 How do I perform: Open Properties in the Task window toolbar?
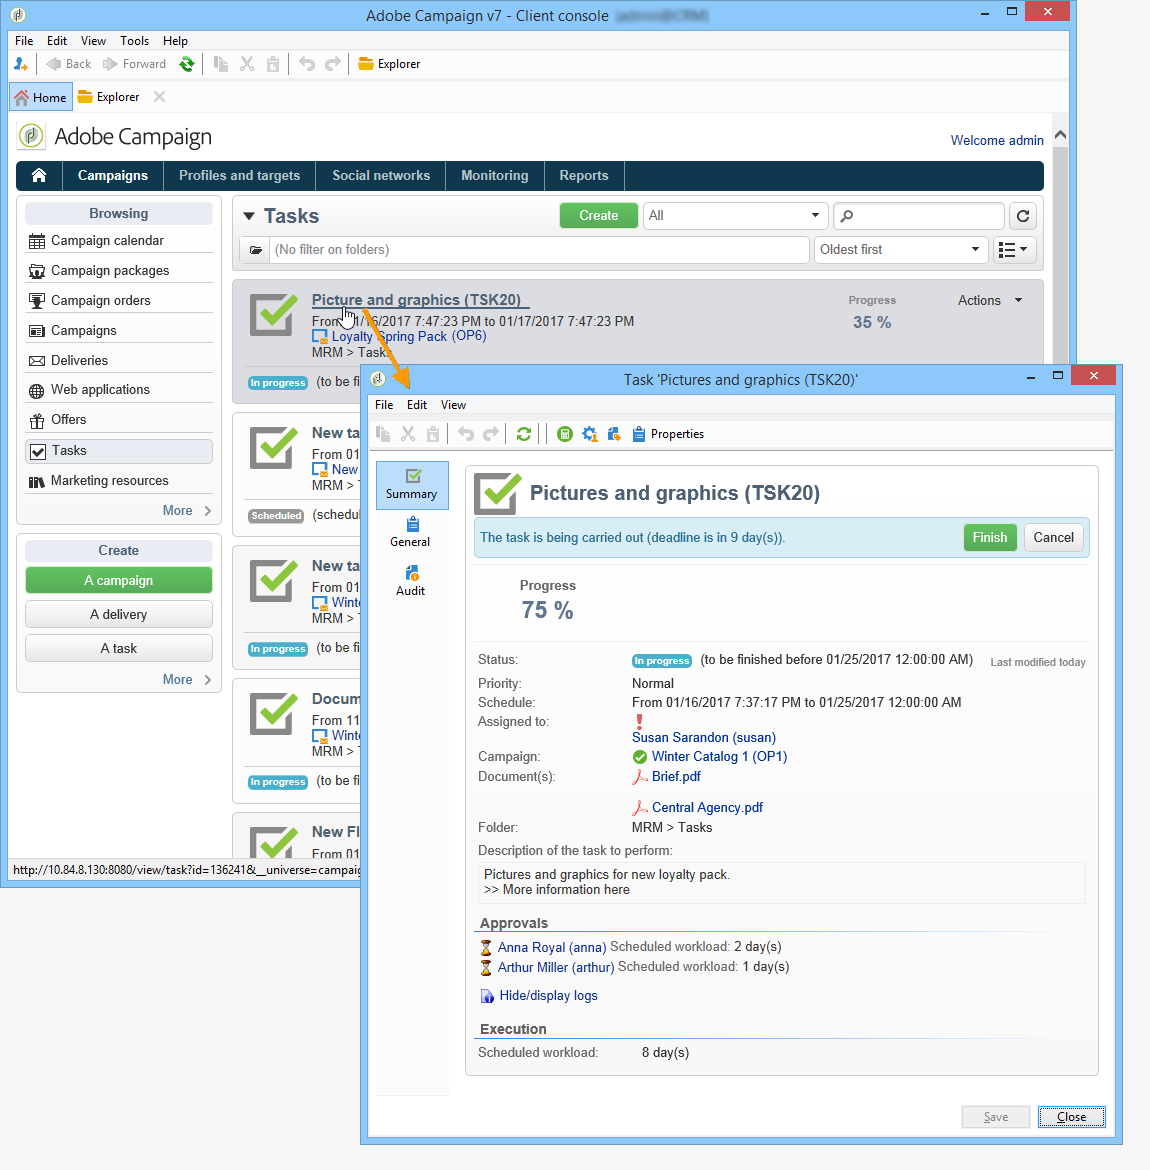pos(668,434)
